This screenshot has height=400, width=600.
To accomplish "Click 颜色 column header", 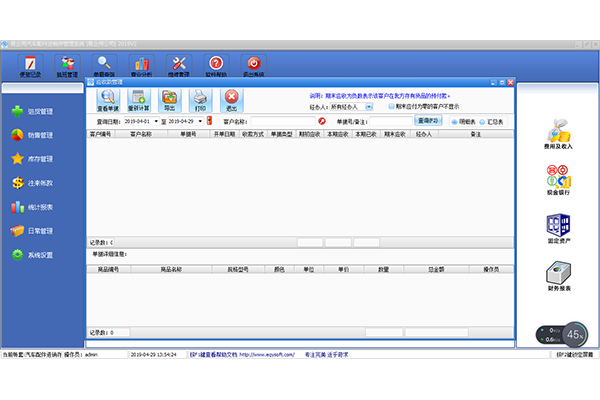I will 279,269.
